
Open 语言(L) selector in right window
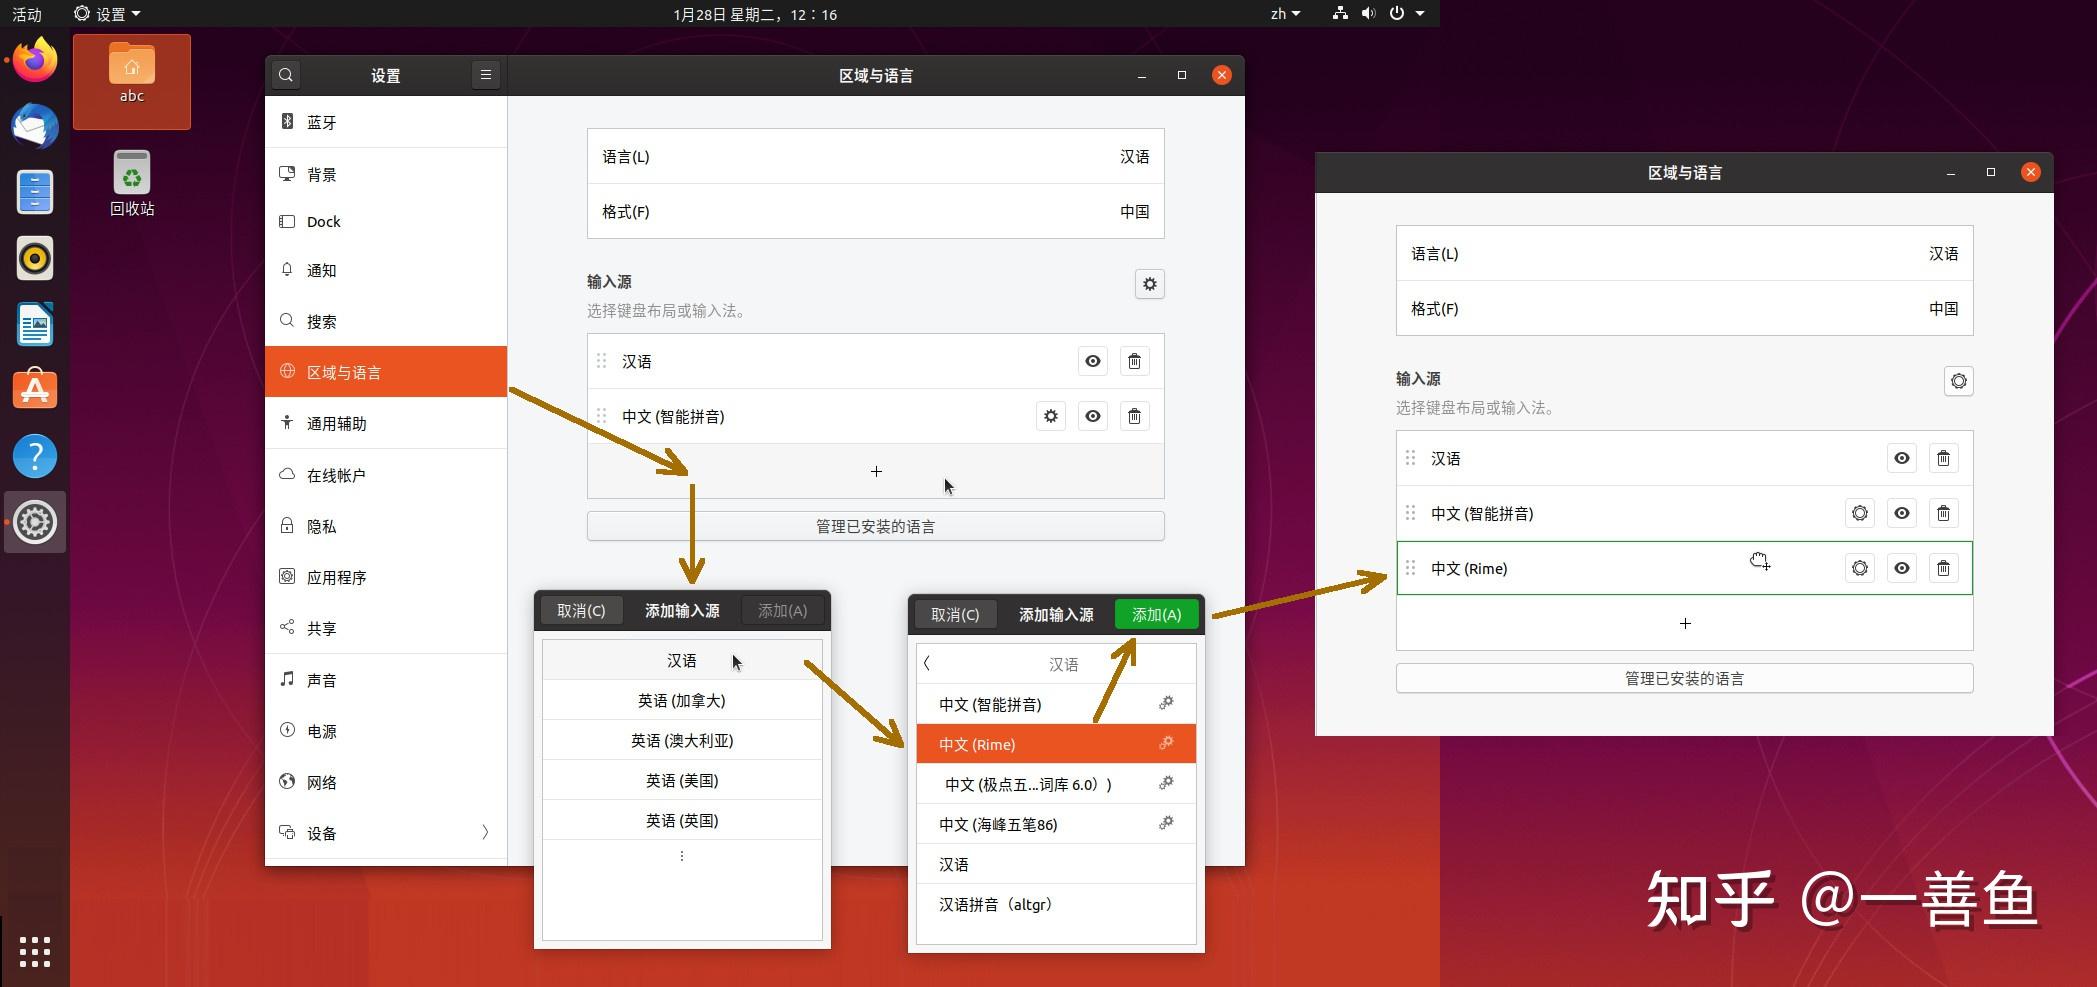click(1685, 254)
